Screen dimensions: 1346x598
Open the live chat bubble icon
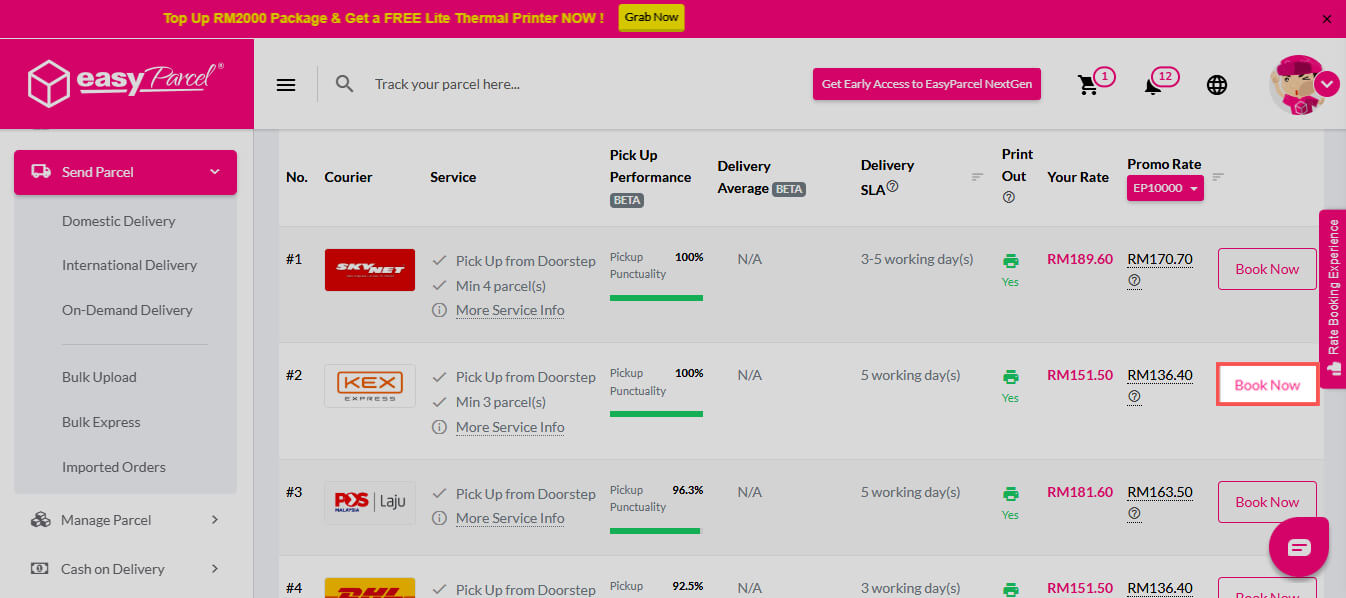(x=1298, y=546)
